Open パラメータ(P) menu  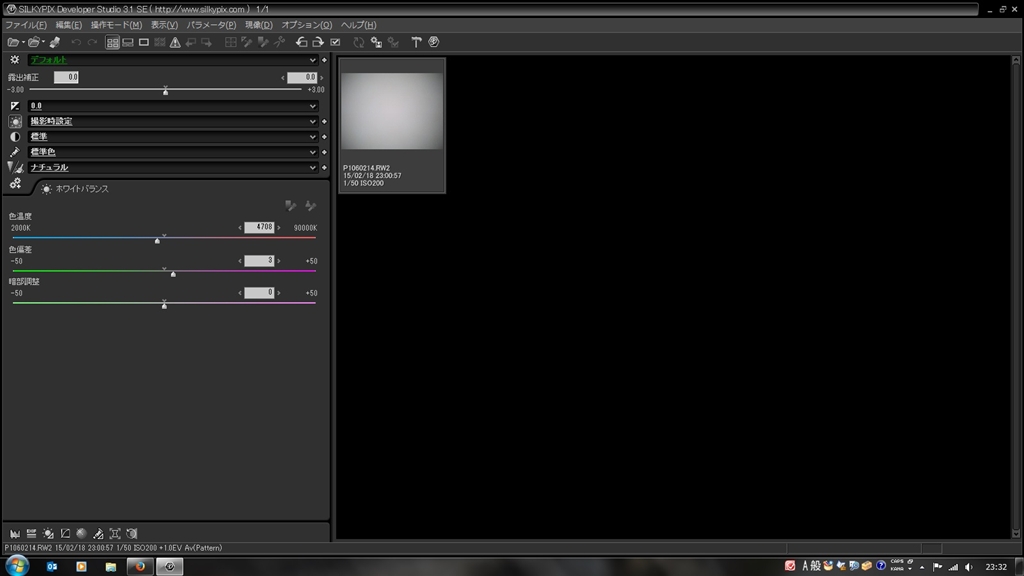point(211,25)
